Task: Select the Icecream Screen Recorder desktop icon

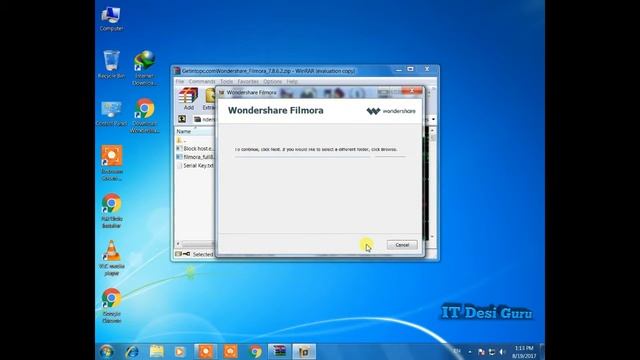Action: point(111,163)
